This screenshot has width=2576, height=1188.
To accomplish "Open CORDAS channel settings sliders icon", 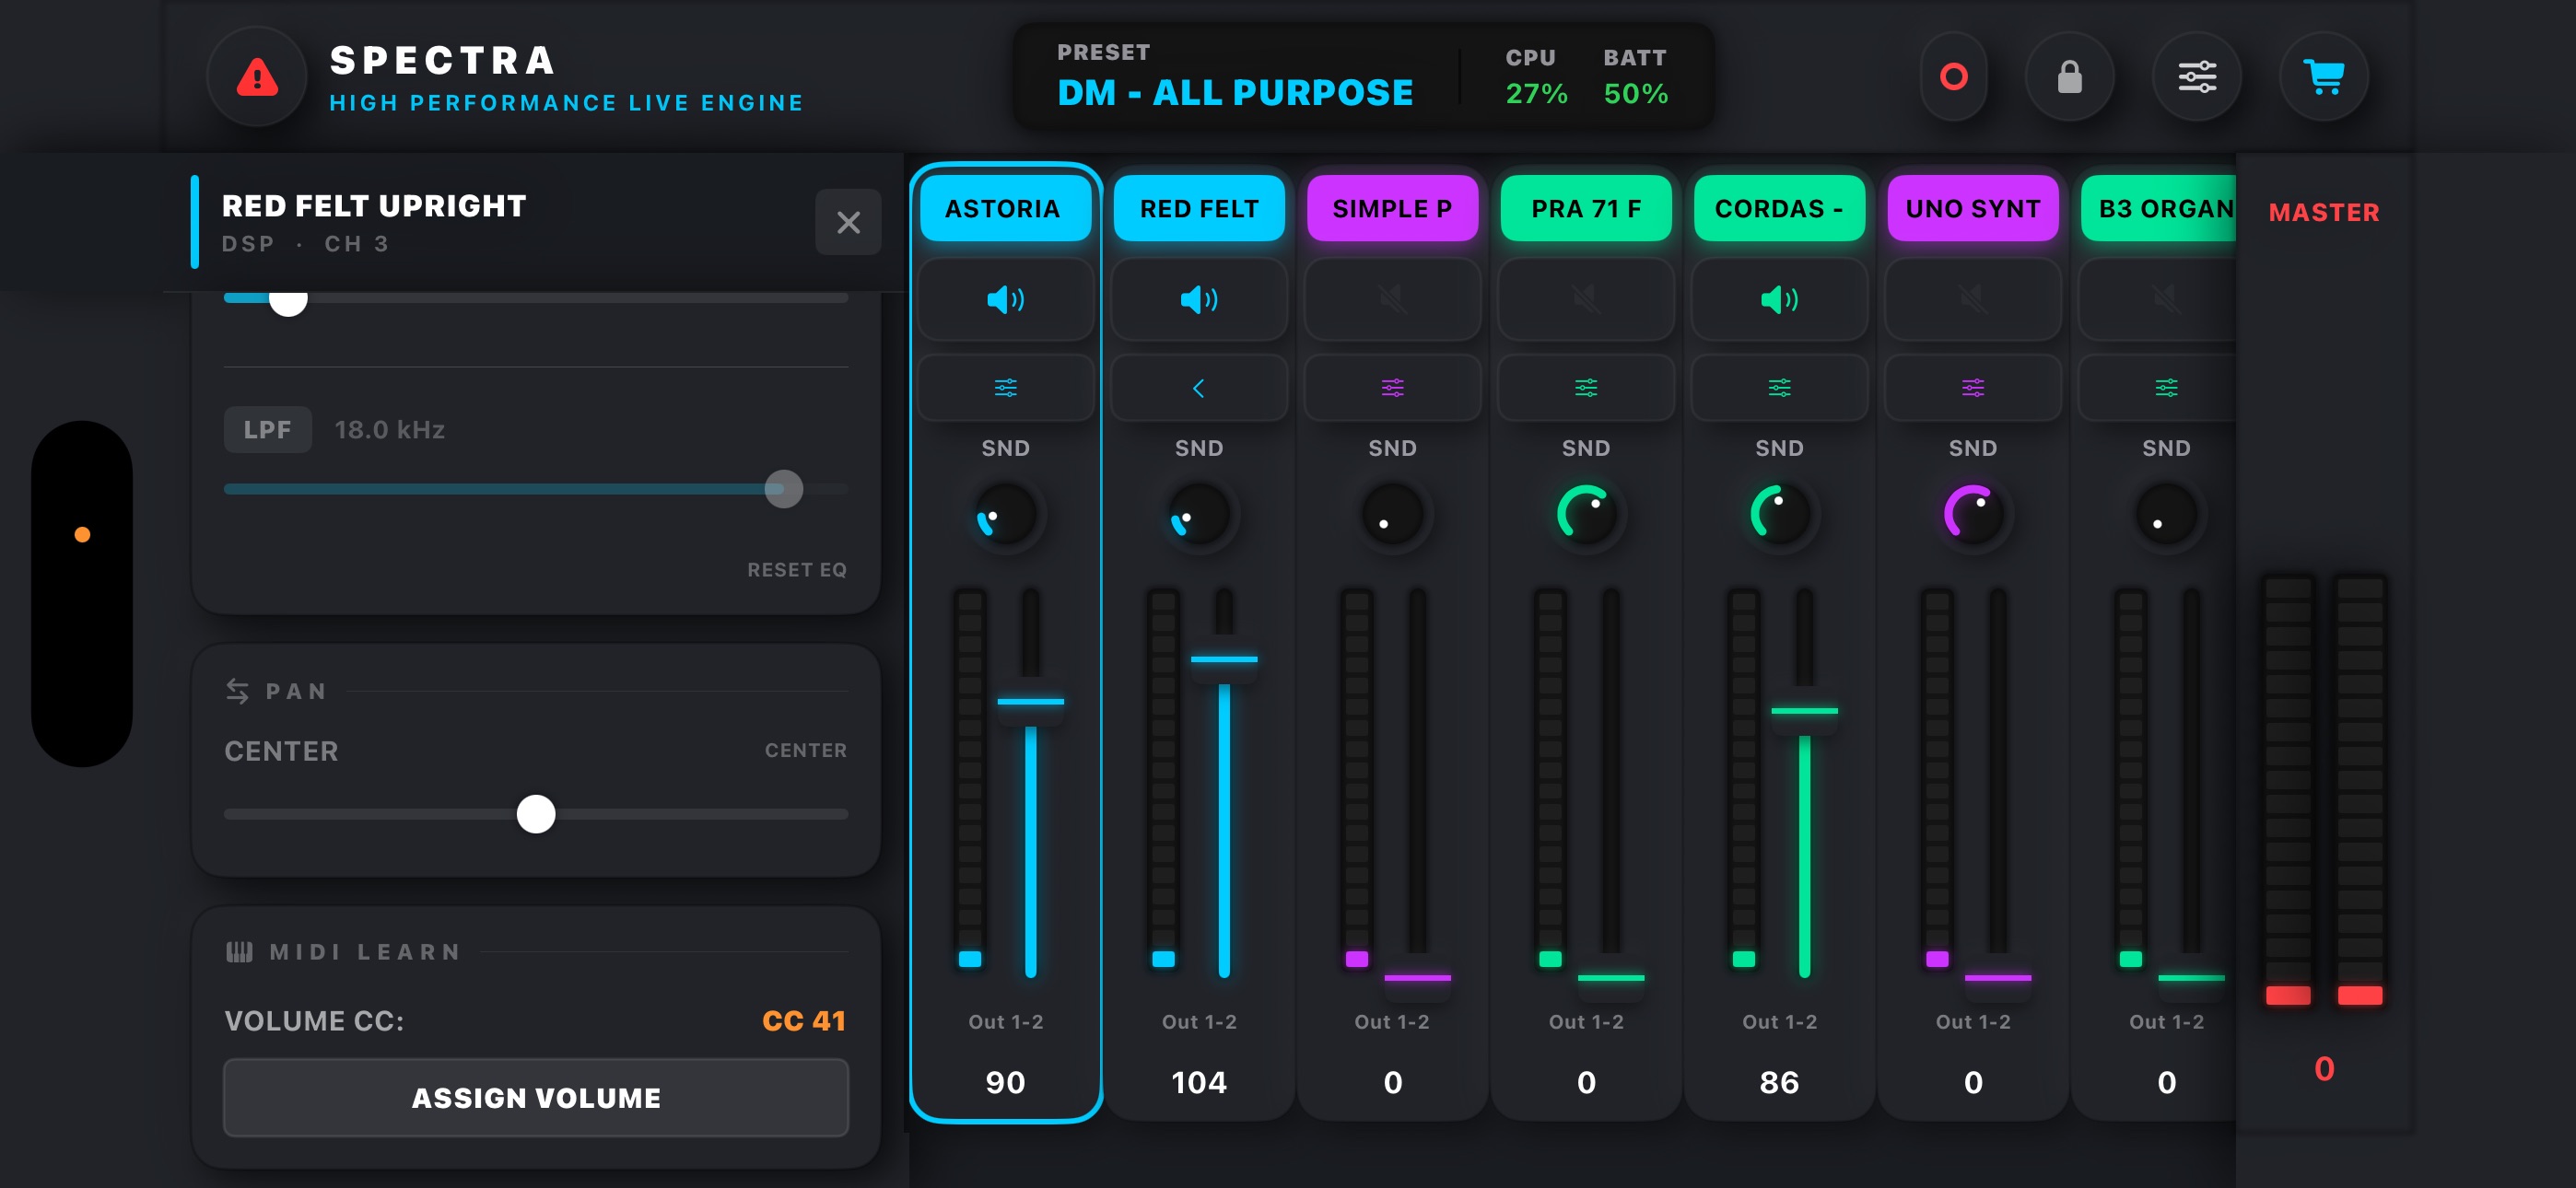I will (1779, 387).
